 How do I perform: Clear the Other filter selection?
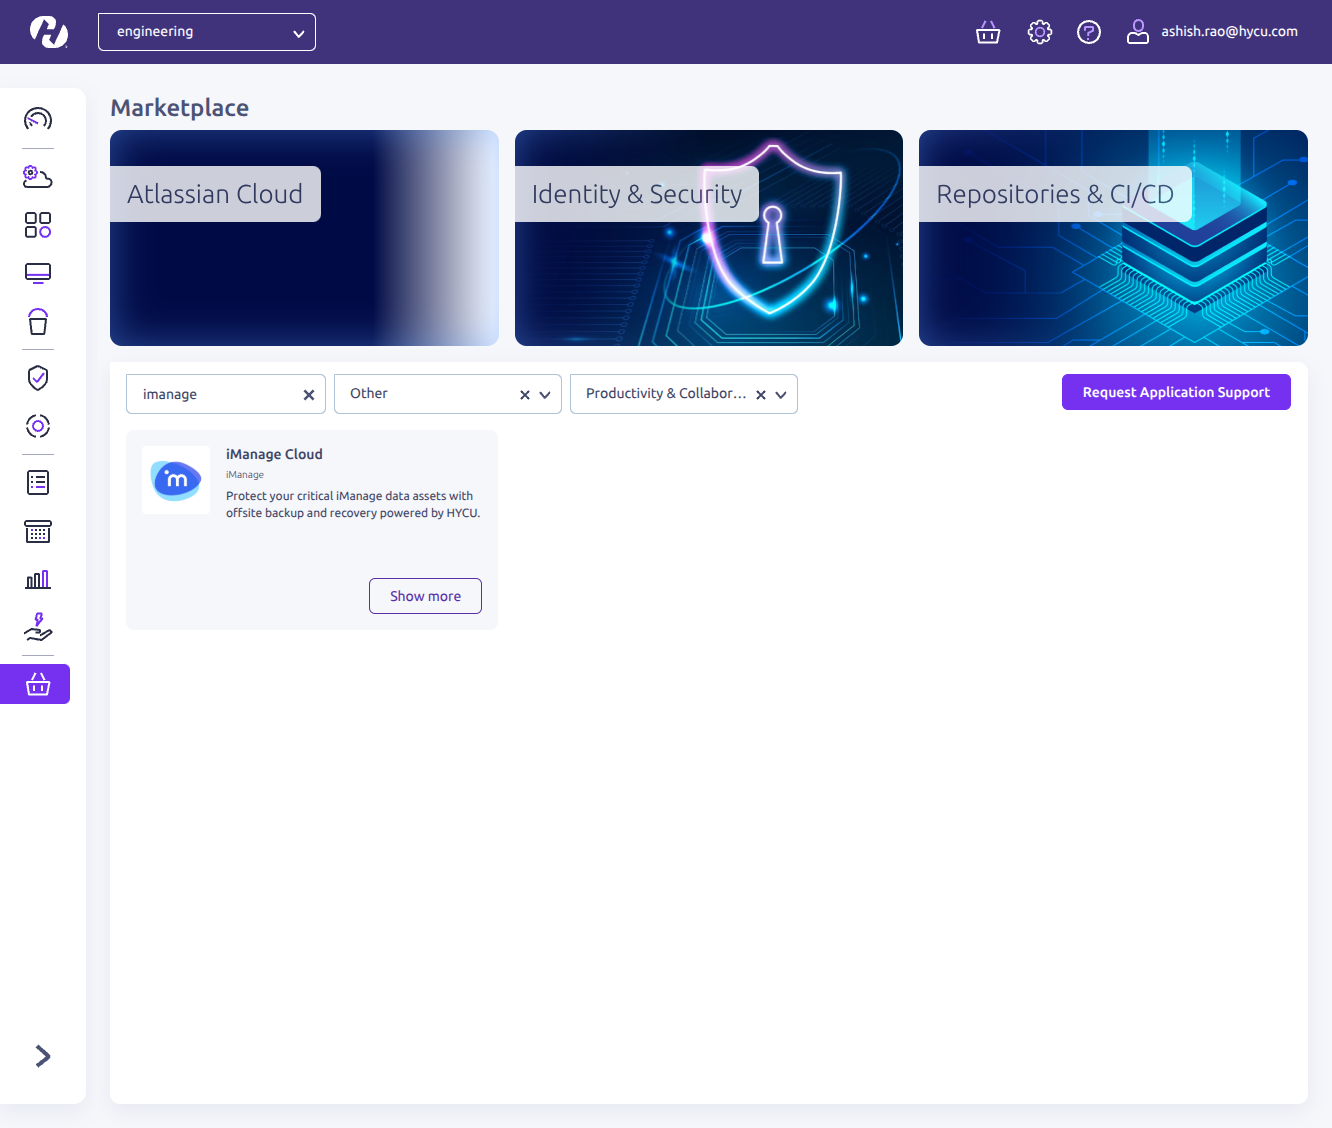pos(525,395)
